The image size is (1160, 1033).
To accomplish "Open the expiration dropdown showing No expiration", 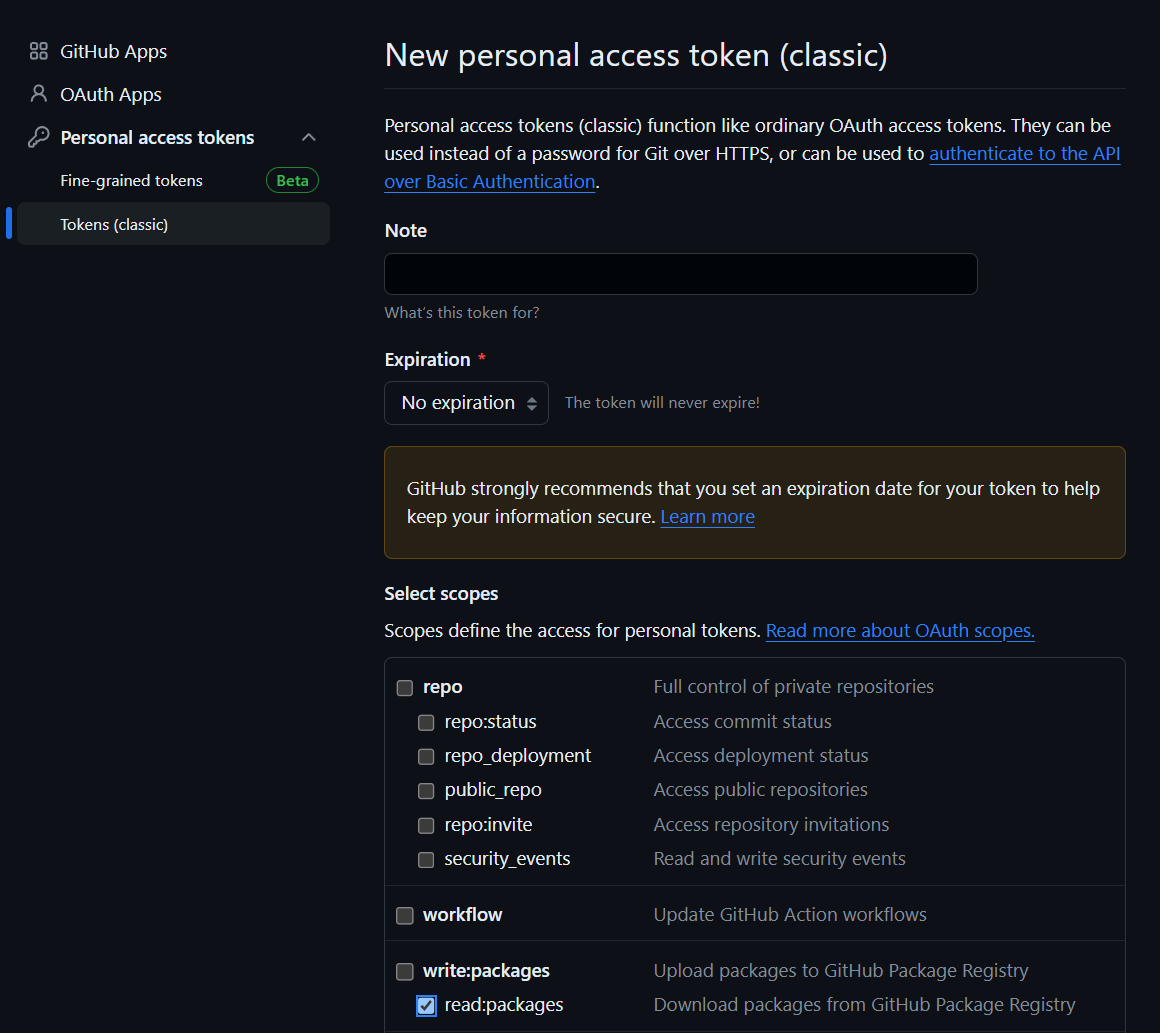I will 466,402.
